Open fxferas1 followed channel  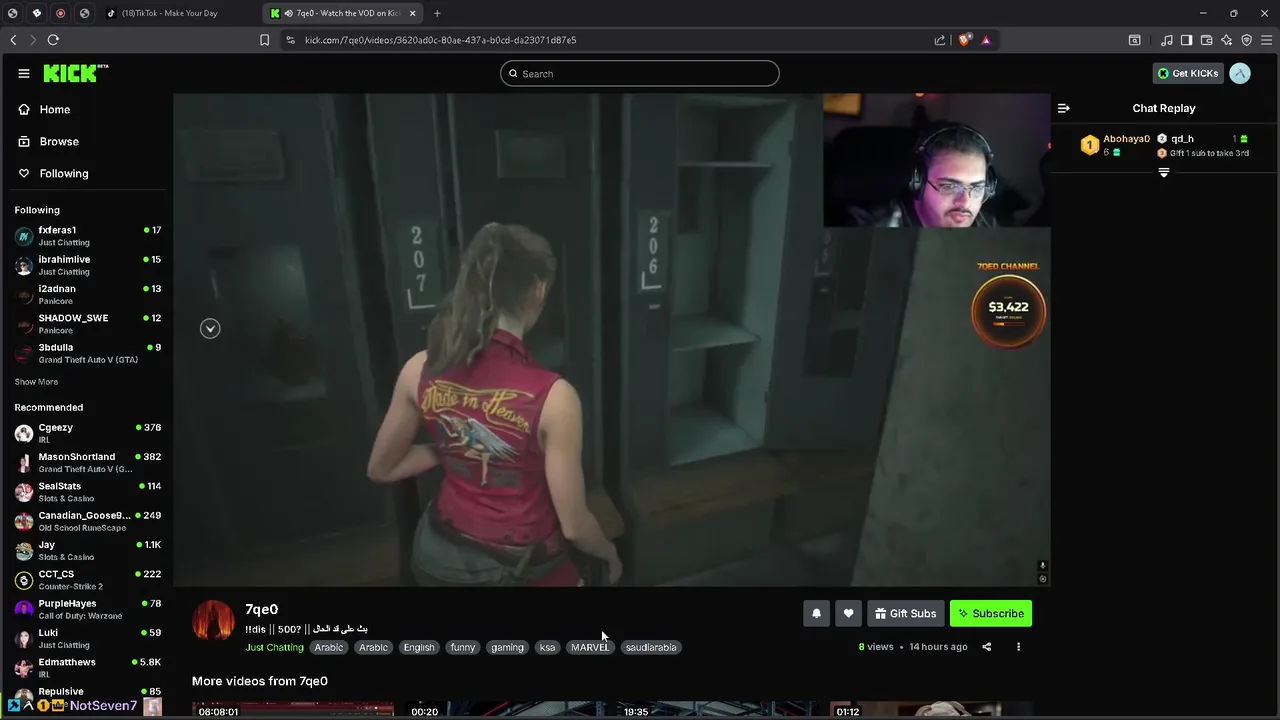(87, 236)
